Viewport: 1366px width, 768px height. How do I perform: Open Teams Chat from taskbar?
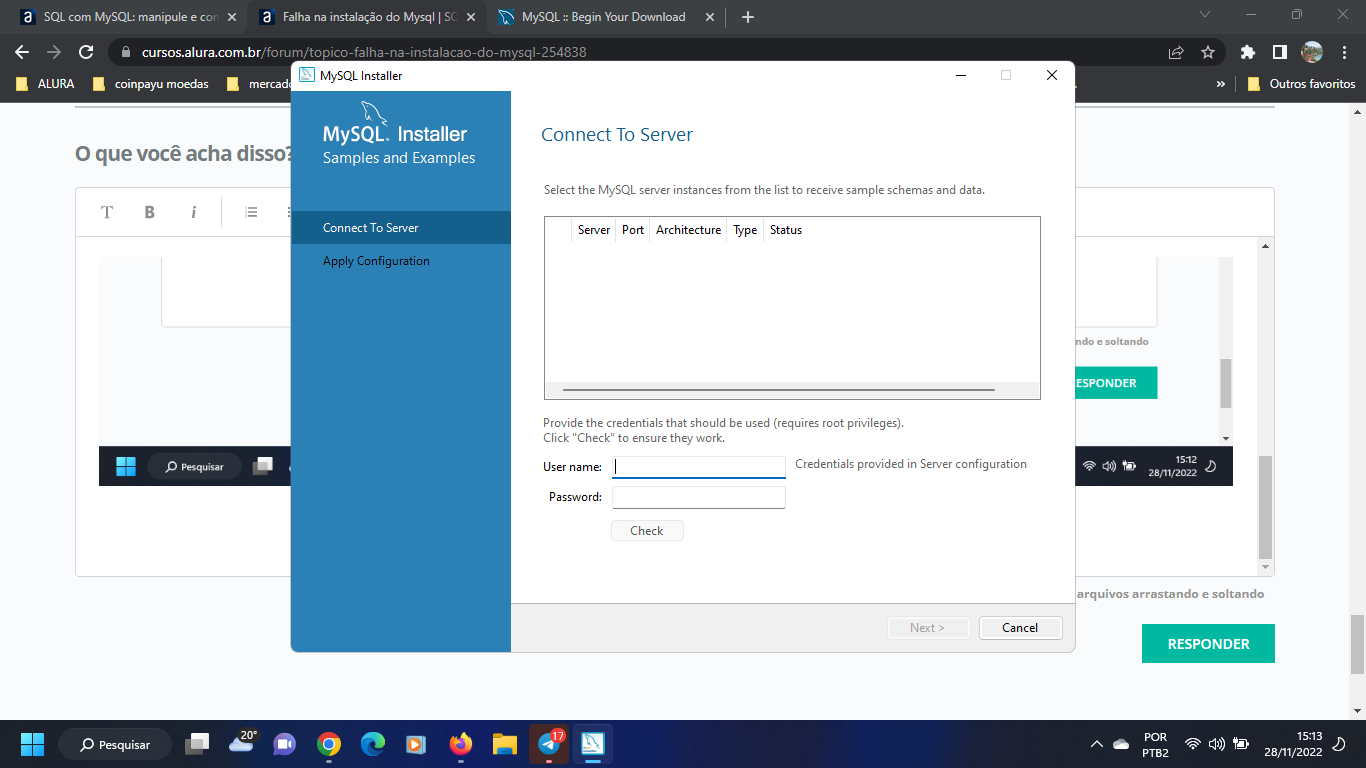tap(285, 744)
